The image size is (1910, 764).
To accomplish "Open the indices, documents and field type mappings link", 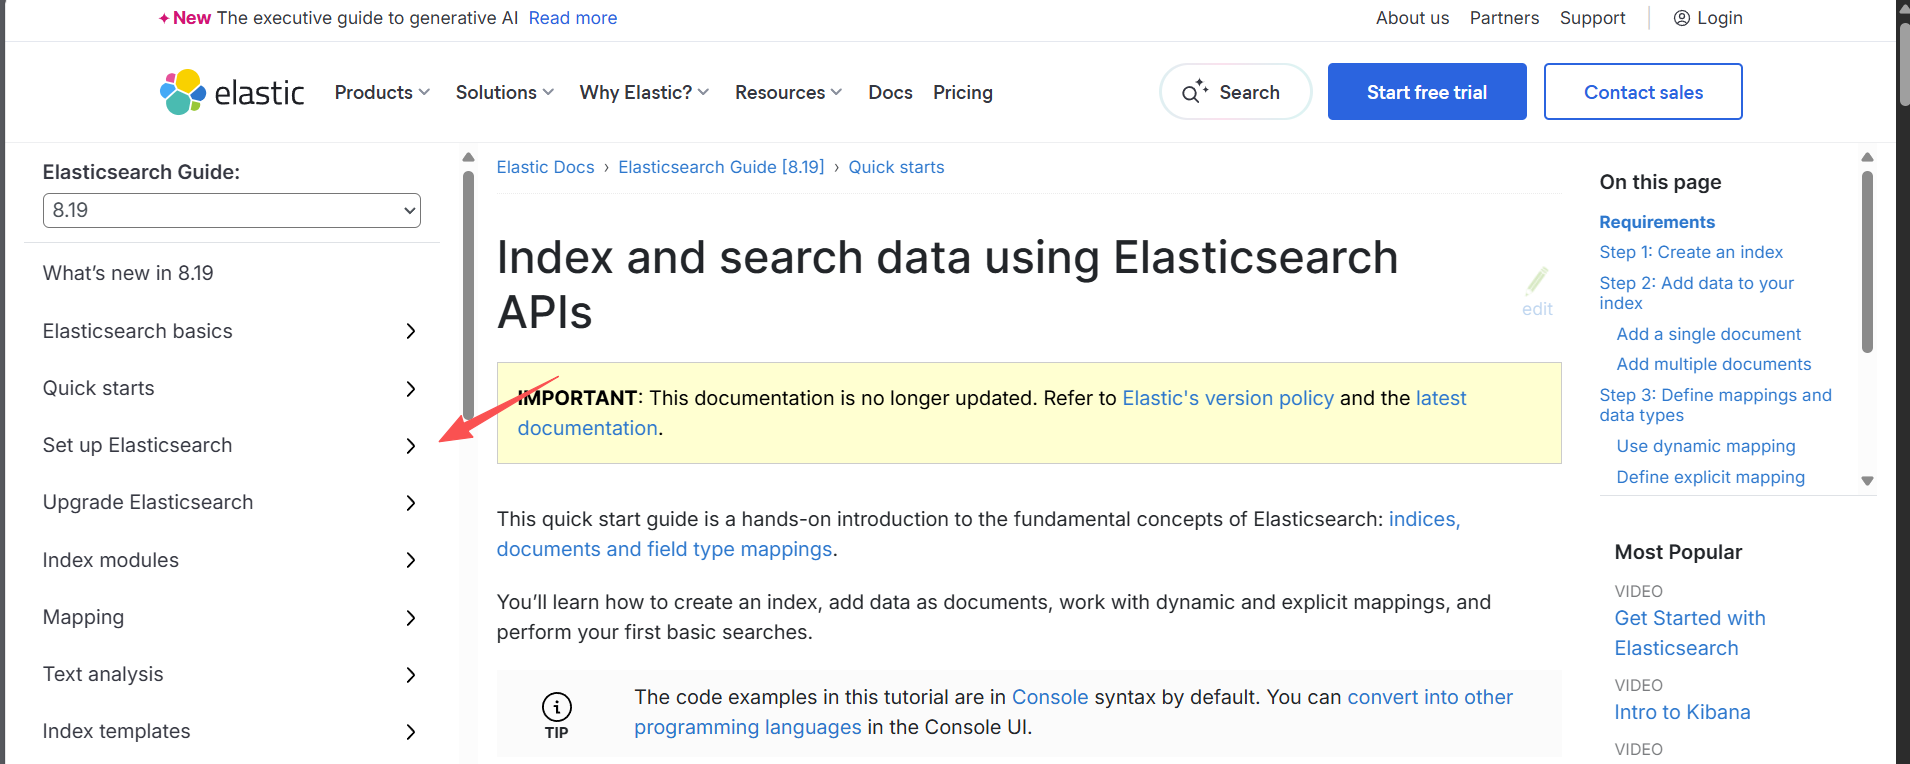I will [x=1424, y=519].
